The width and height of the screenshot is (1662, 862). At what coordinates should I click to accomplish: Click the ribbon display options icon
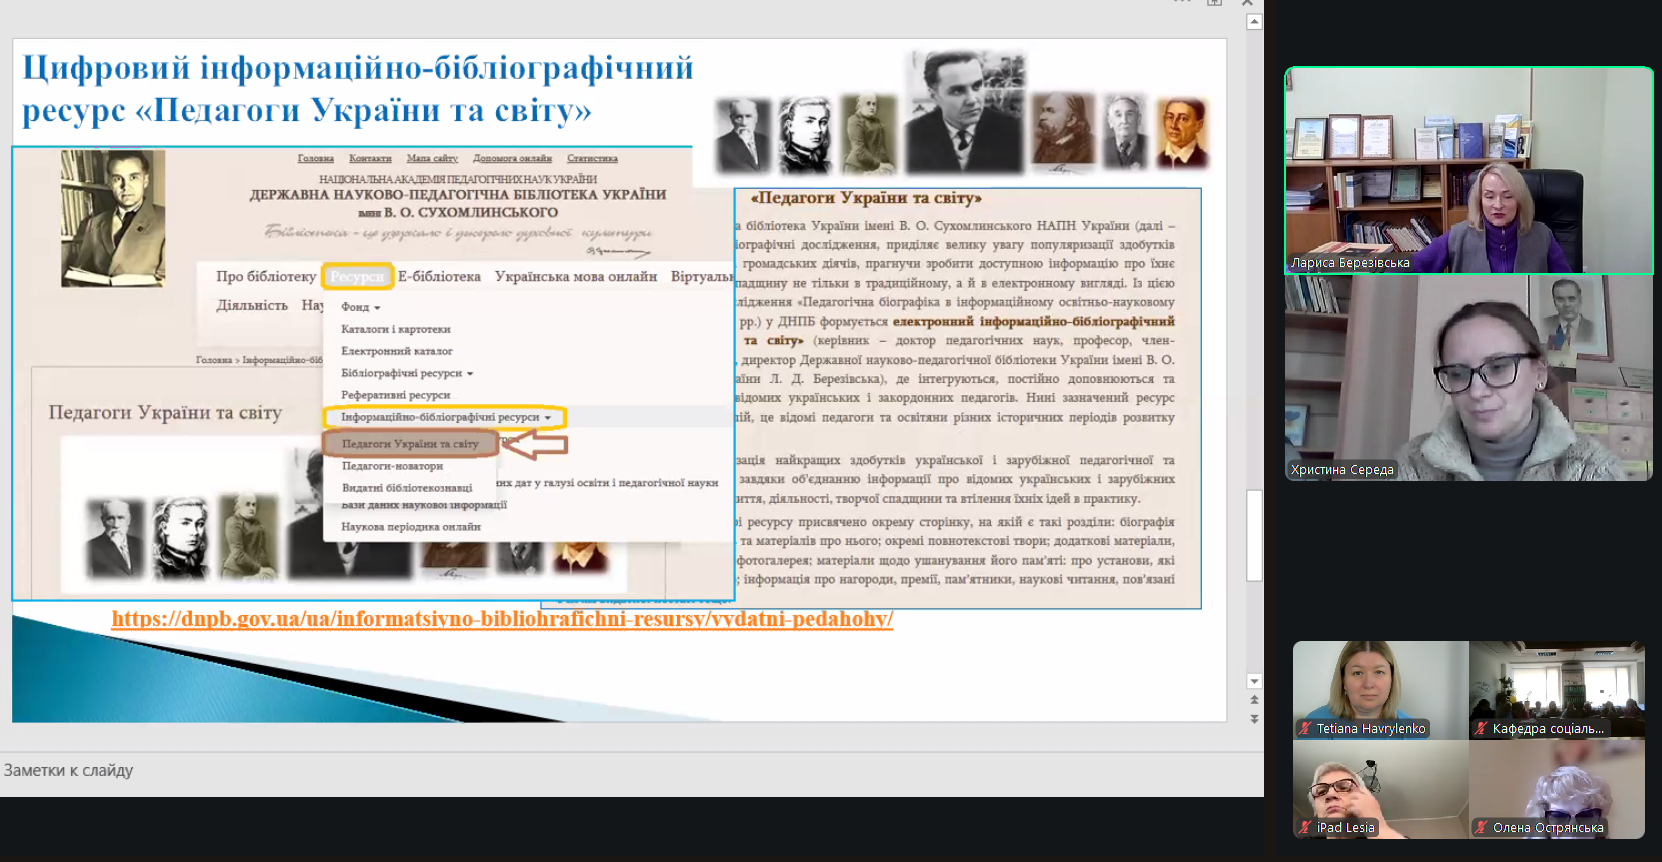1214,3
